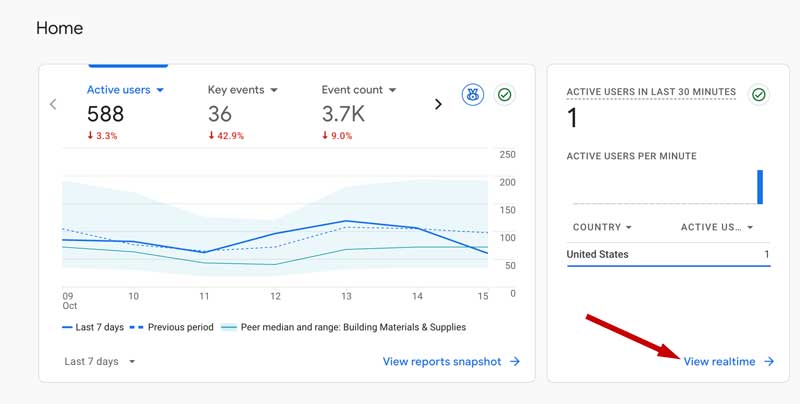The height and width of the screenshot is (404, 800).
Task: Click the Home page title
Action: 59,28
